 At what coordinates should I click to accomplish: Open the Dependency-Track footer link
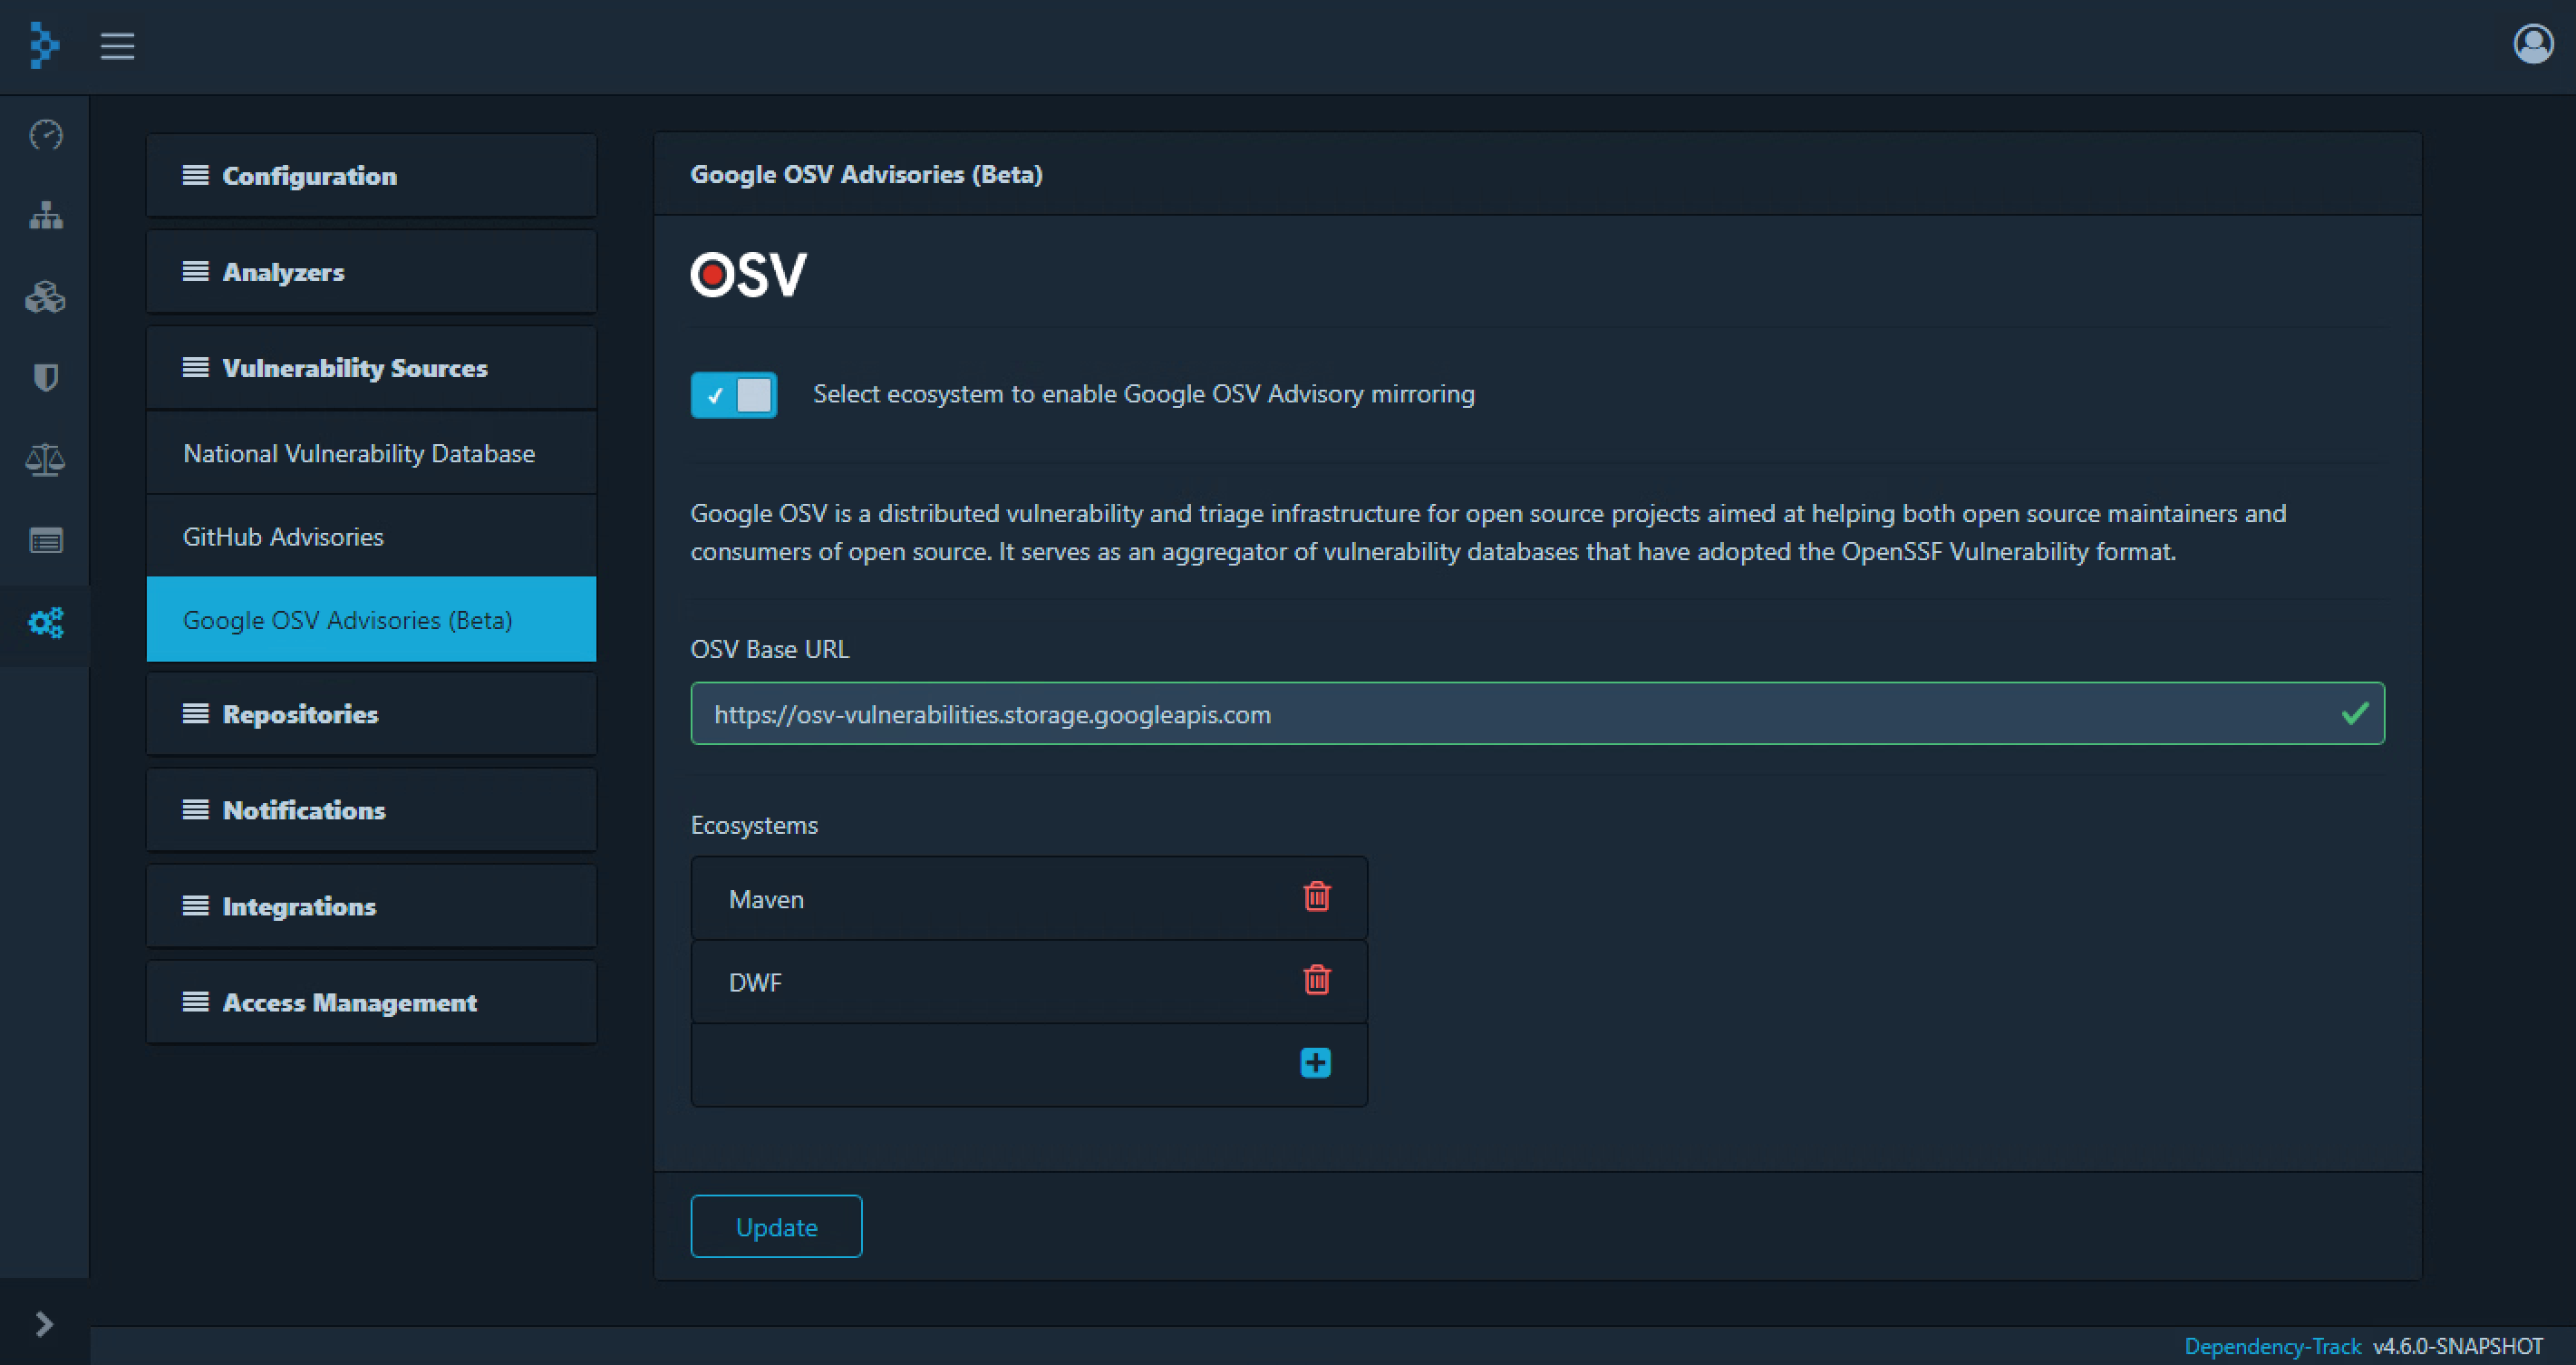click(2271, 1346)
